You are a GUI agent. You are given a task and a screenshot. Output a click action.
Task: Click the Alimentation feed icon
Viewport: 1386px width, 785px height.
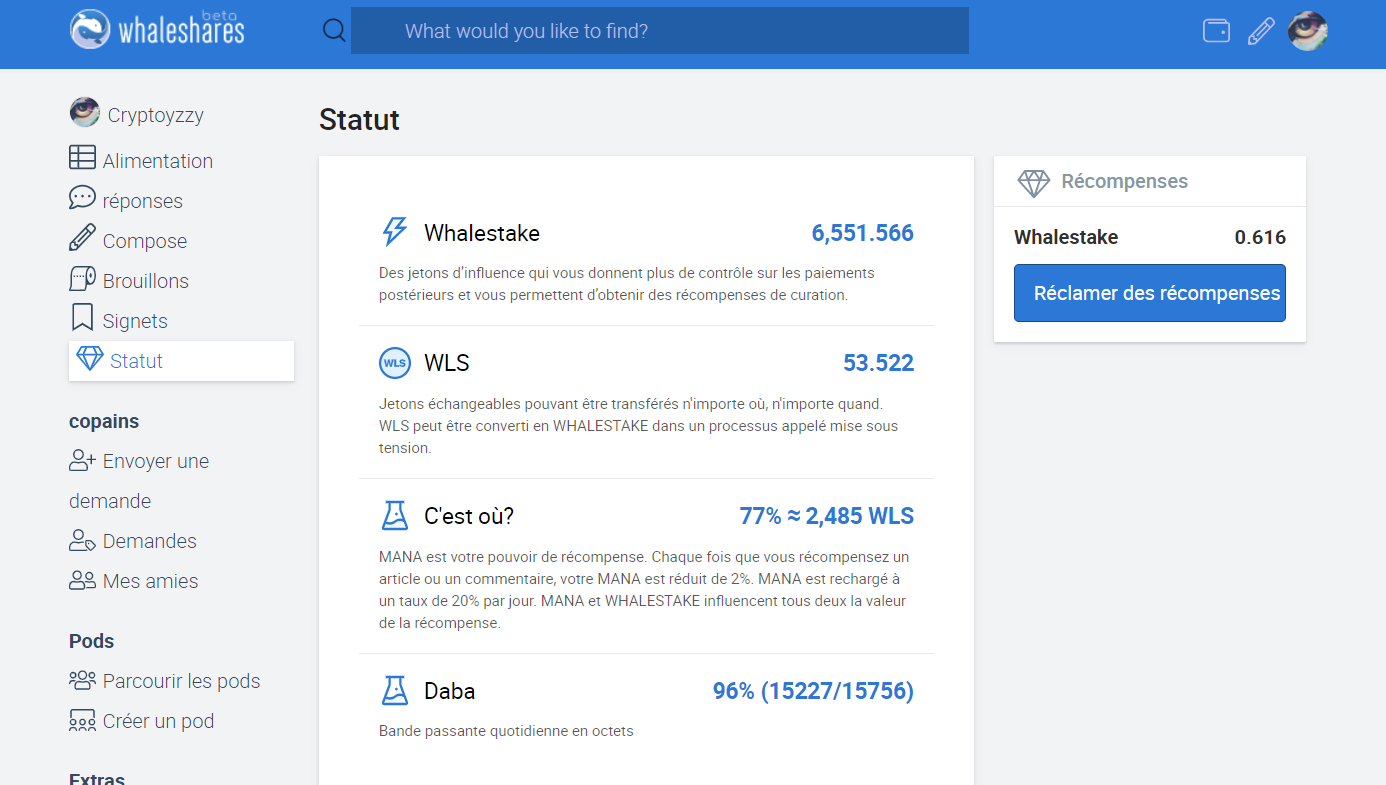coord(82,158)
